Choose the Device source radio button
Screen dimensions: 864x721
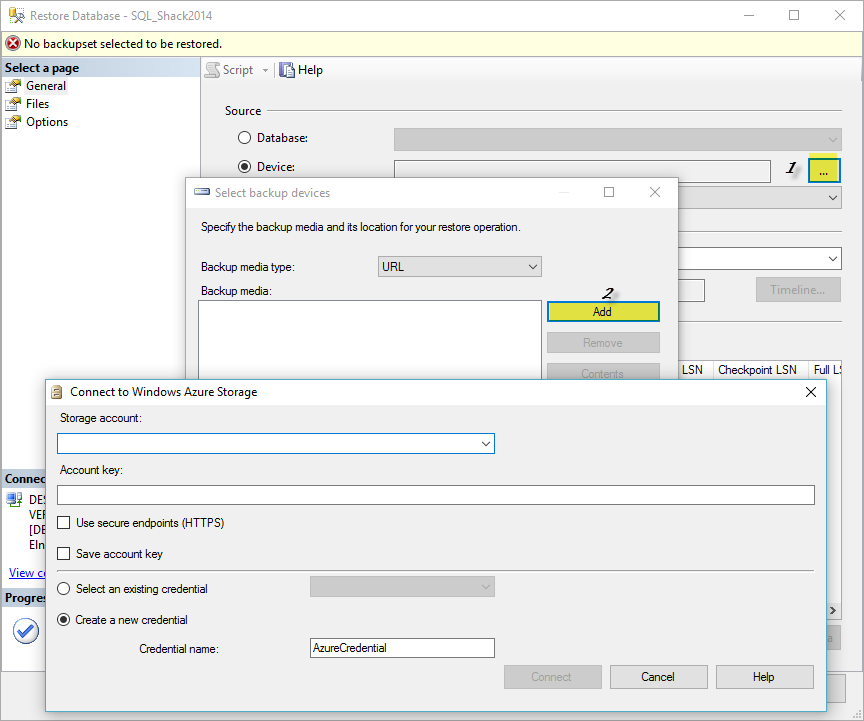tap(244, 166)
